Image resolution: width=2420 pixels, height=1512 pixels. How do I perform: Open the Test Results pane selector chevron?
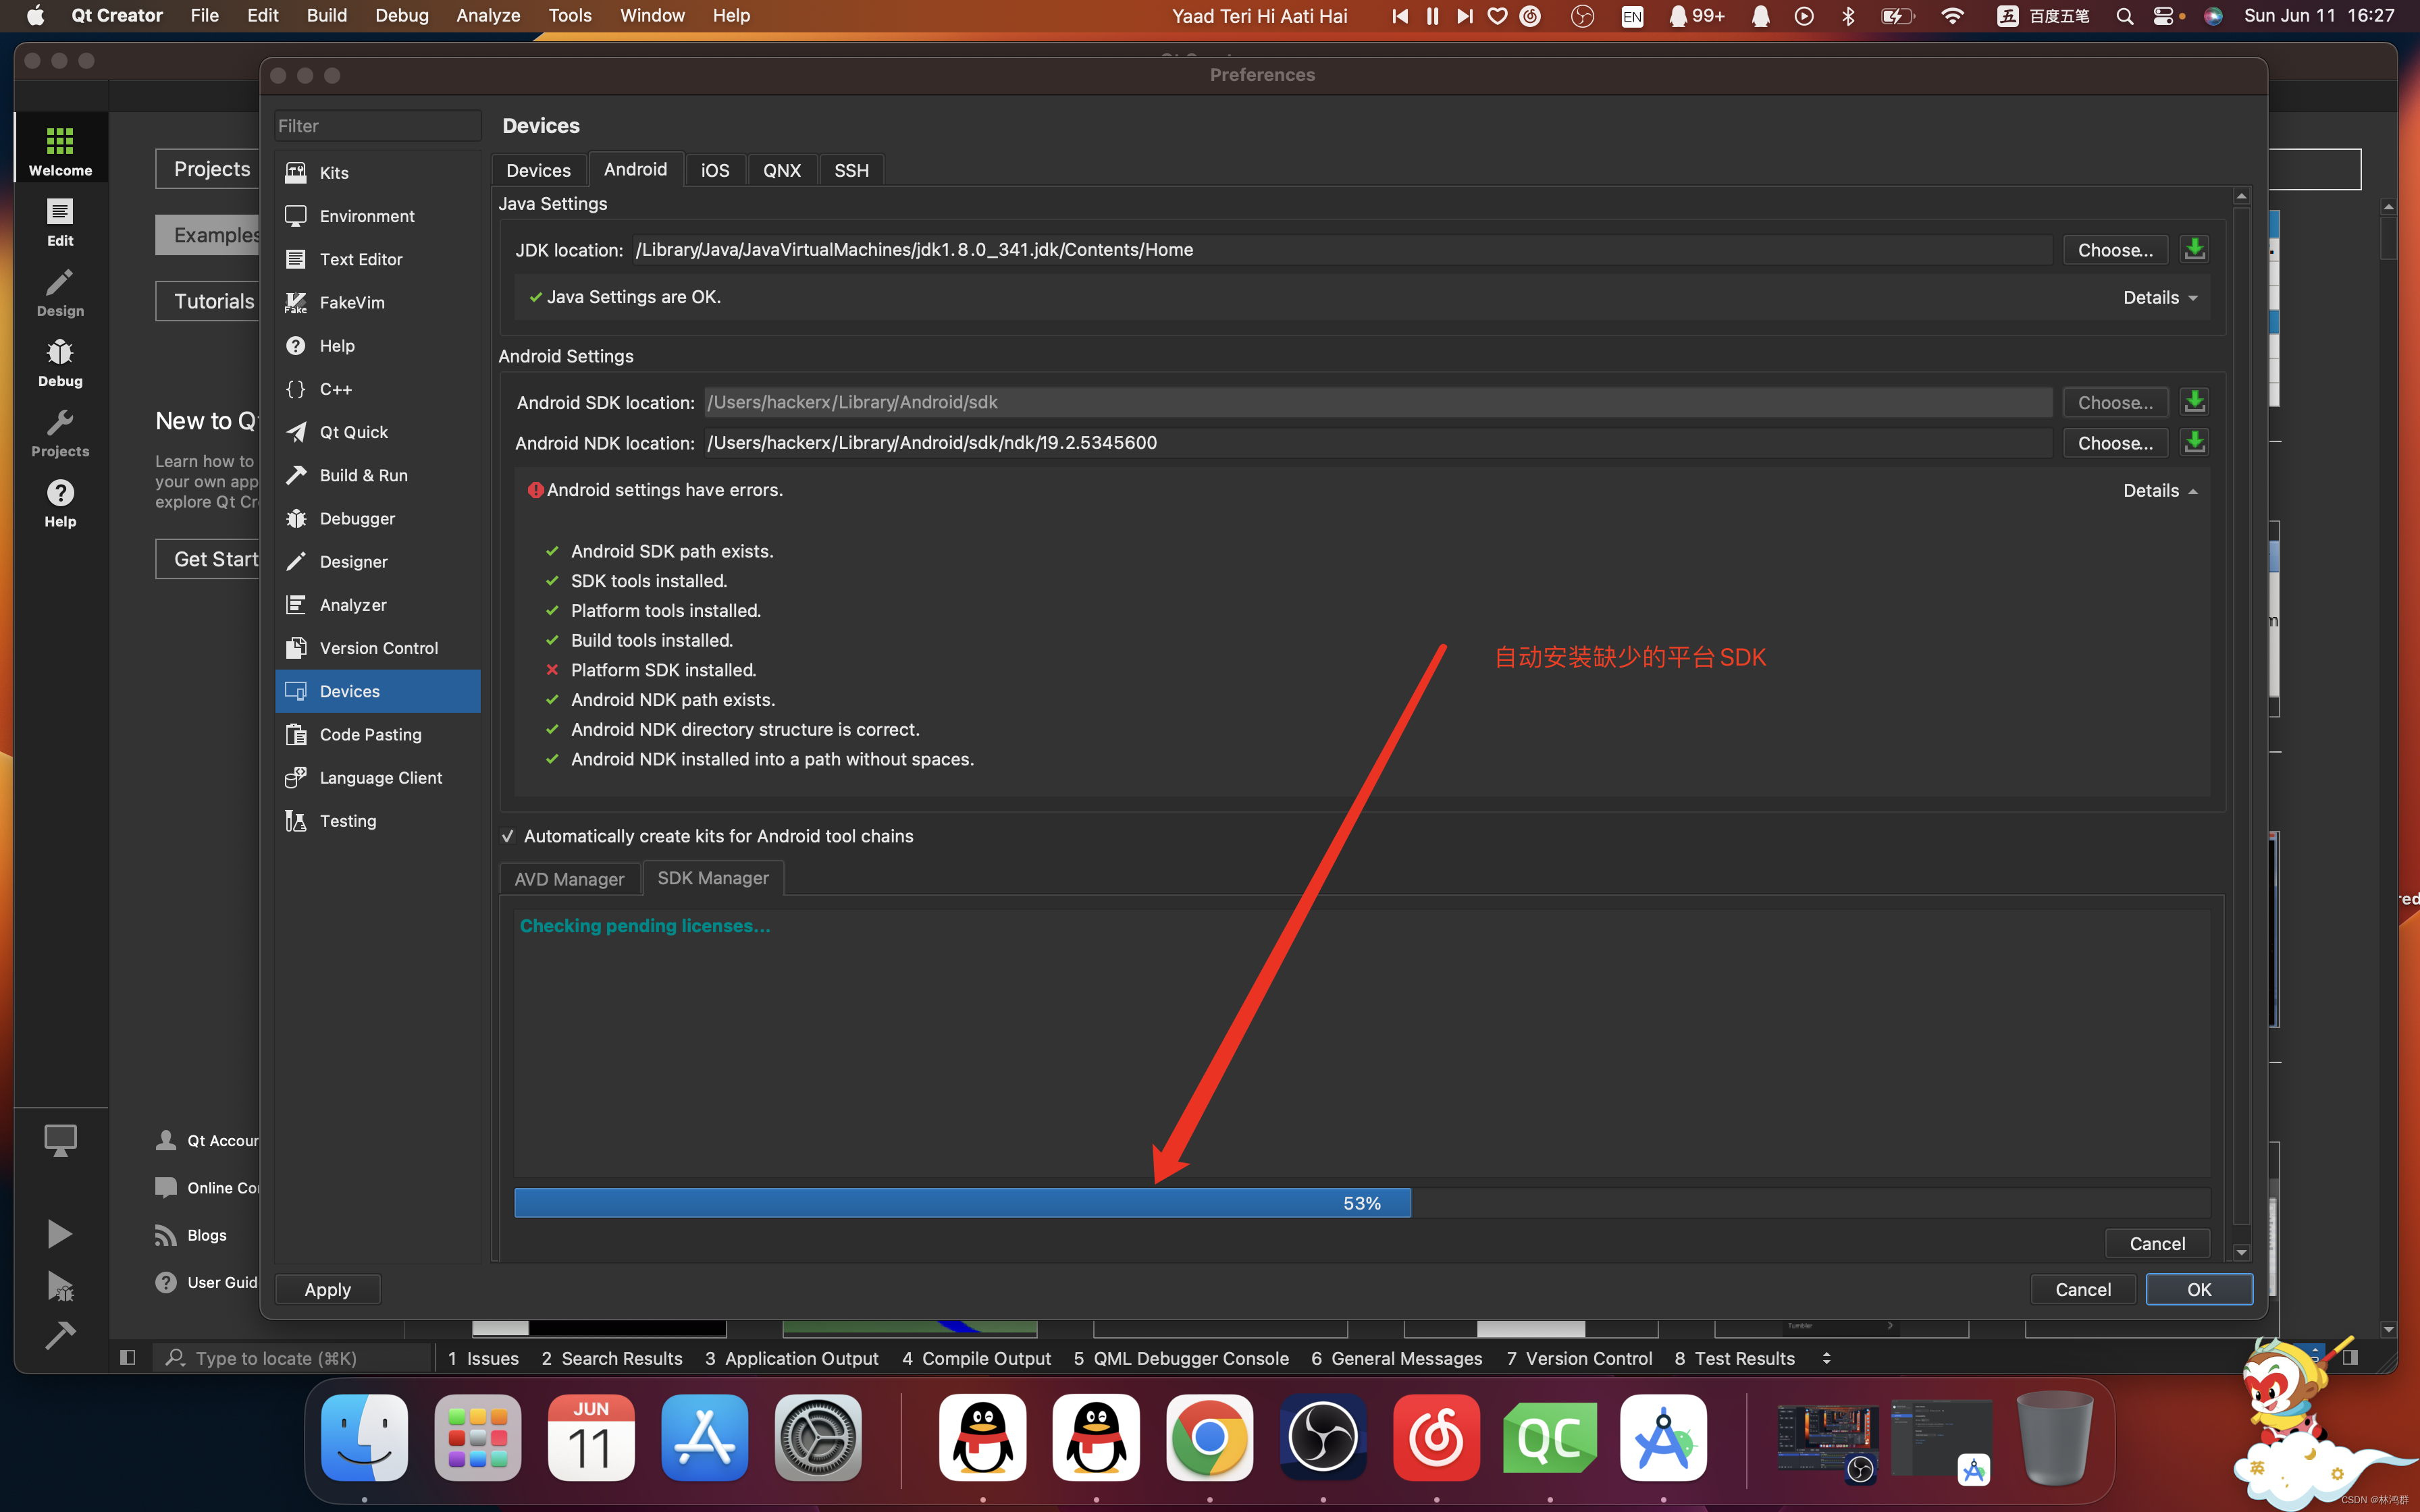(1827, 1358)
